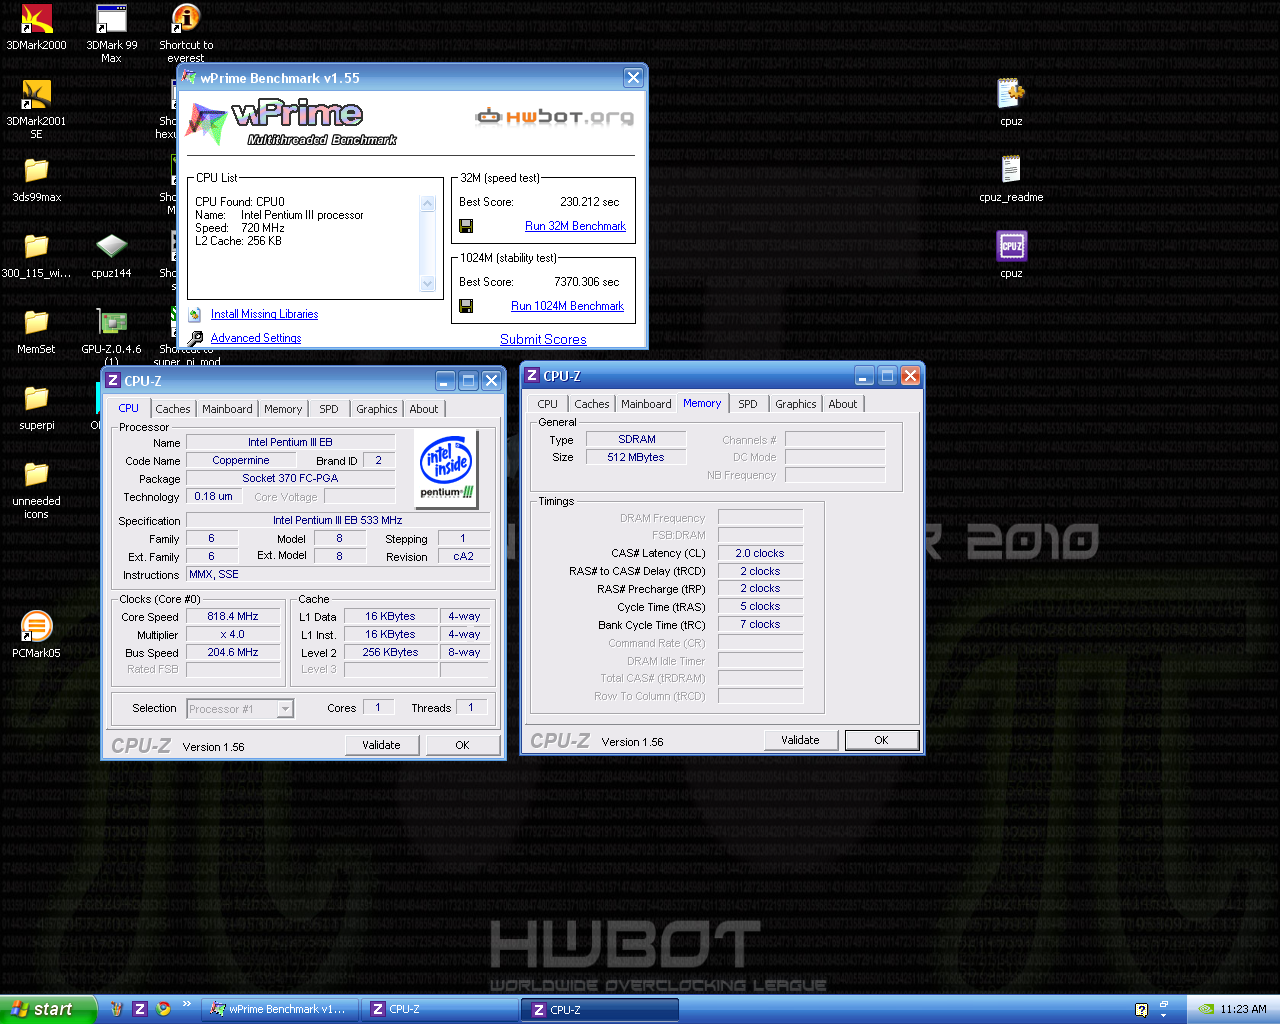This screenshot has width=1280, height=1024.
Task: Expand quick launch overflow chevron
Action: [187, 1005]
